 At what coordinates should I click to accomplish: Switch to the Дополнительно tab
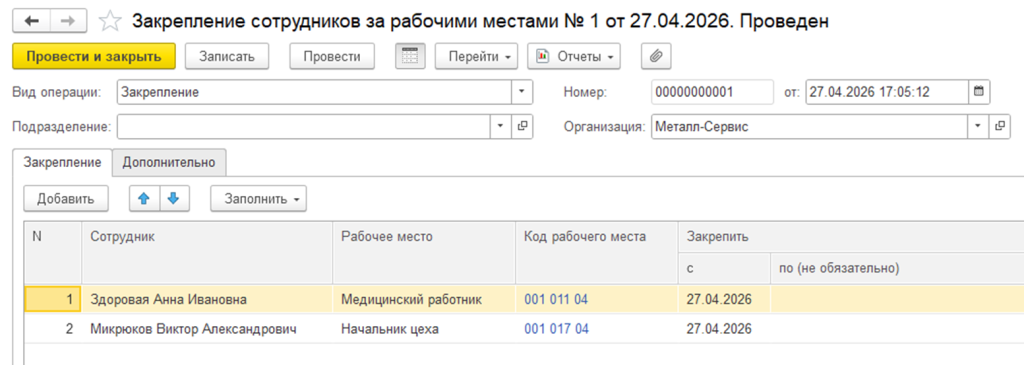169,163
